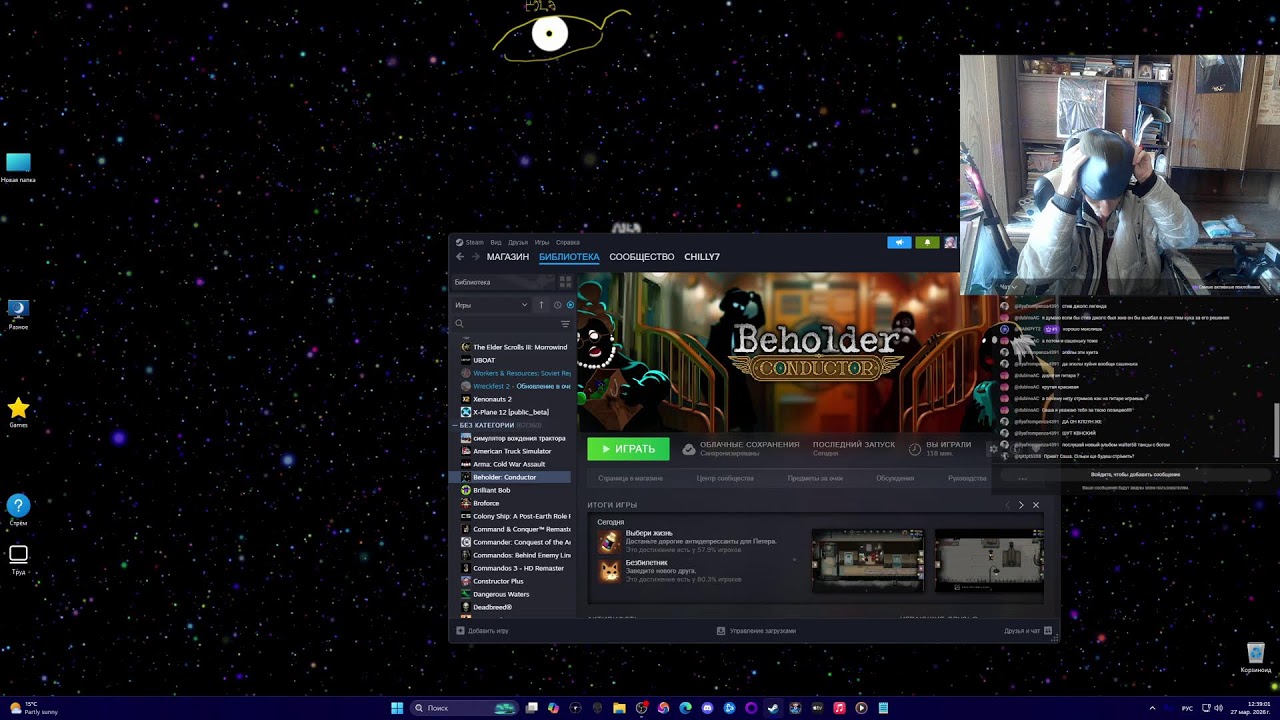Open the CHILLY7 profile tab
Image resolution: width=1280 pixels, height=720 pixels.
(702, 257)
